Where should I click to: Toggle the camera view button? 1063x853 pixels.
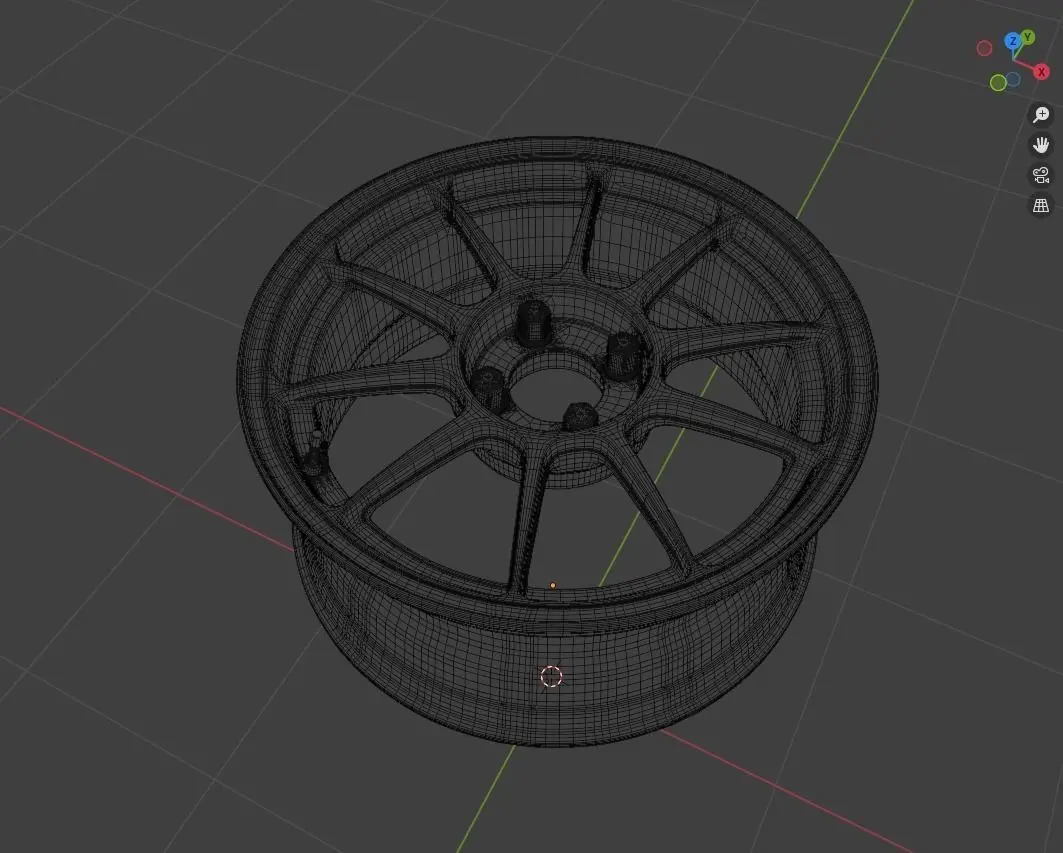tap(1041, 175)
